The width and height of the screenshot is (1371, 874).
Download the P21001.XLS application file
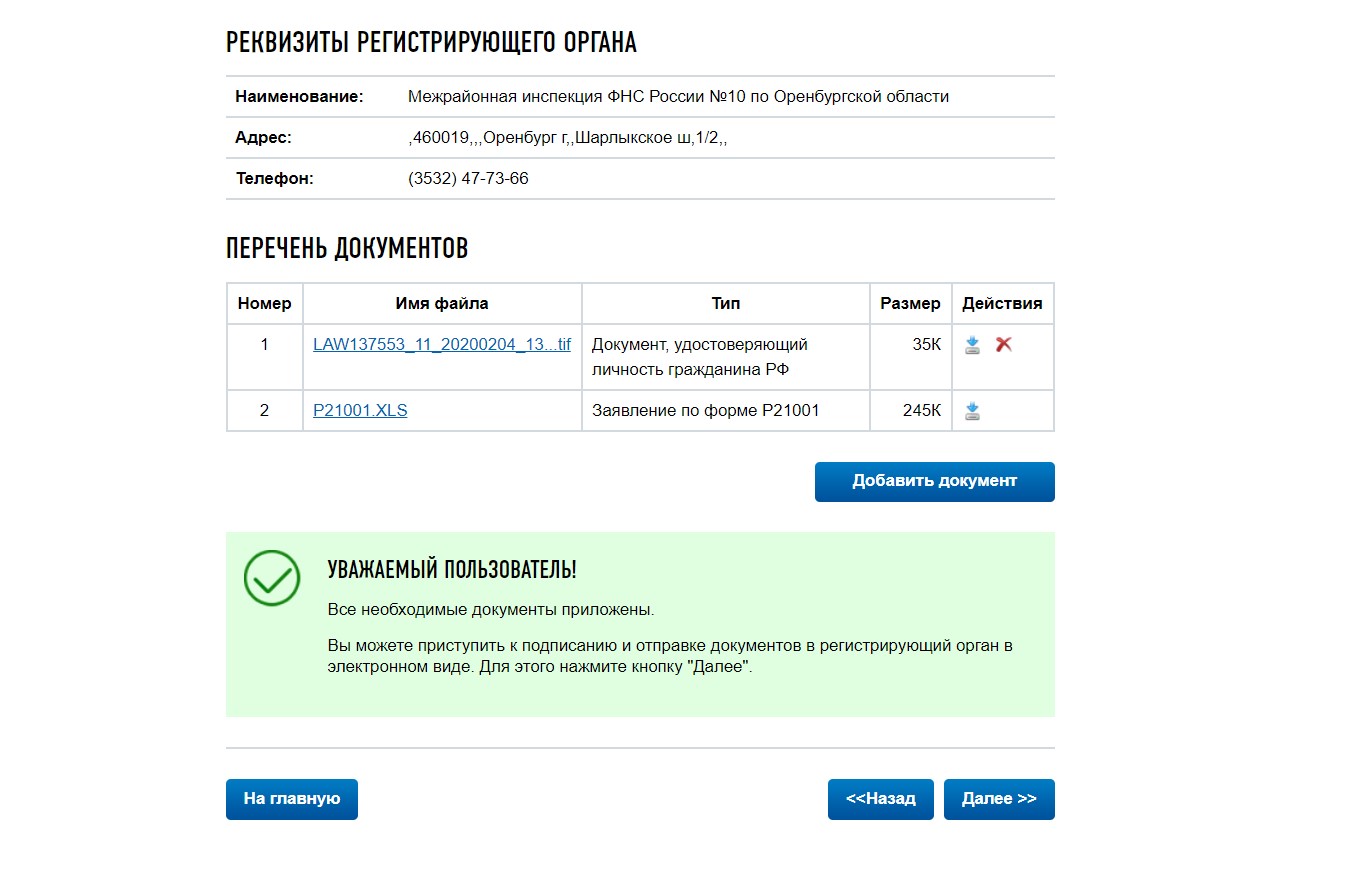pos(972,411)
